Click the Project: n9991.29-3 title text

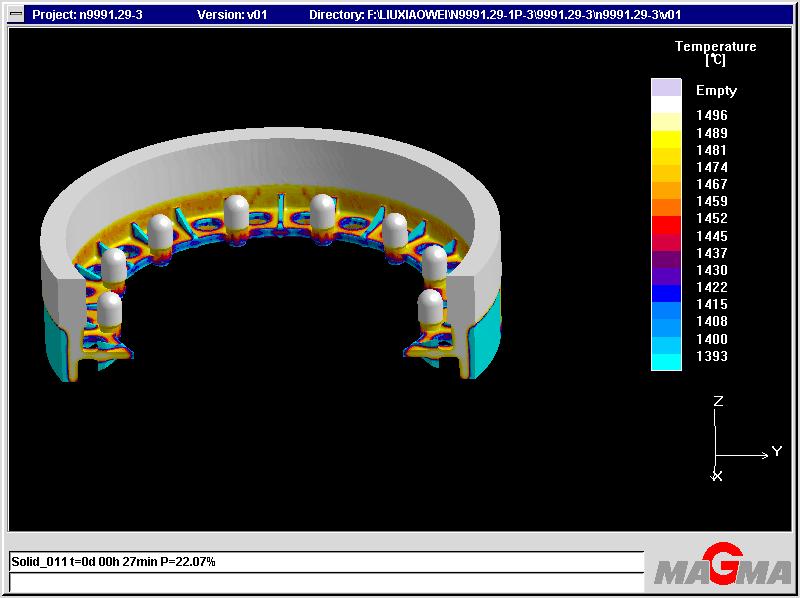pyautogui.click(x=87, y=15)
